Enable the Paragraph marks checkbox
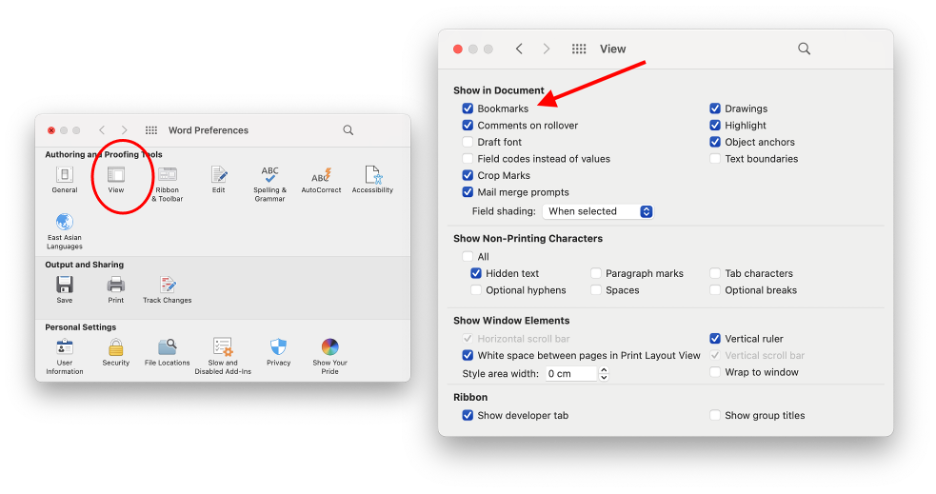 596,274
